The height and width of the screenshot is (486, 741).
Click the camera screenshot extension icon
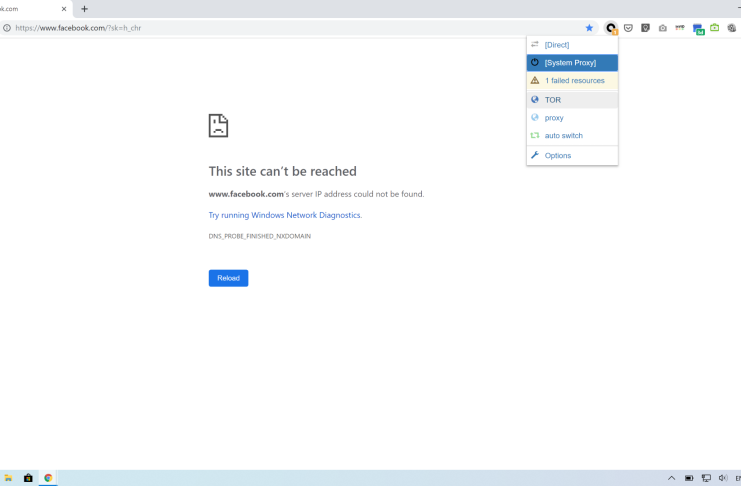[x=663, y=28]
